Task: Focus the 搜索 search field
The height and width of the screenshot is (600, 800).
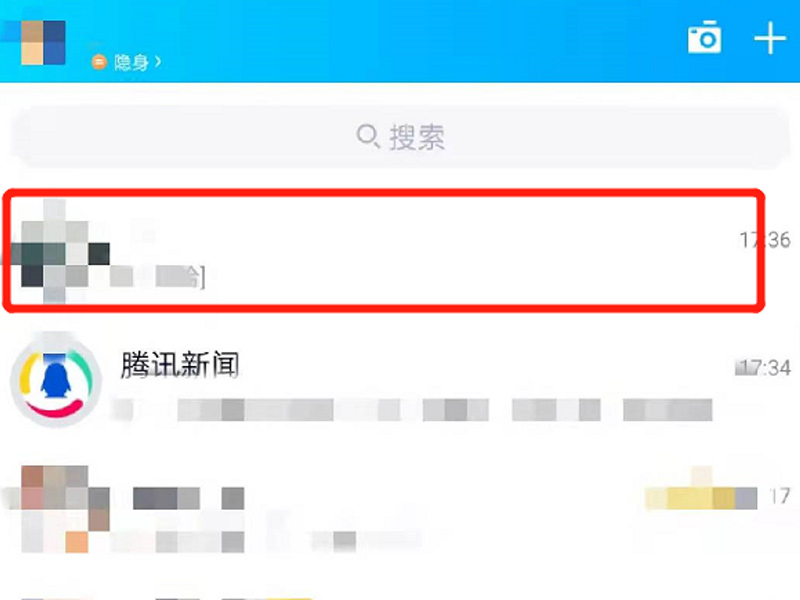Action: (400, 137)
